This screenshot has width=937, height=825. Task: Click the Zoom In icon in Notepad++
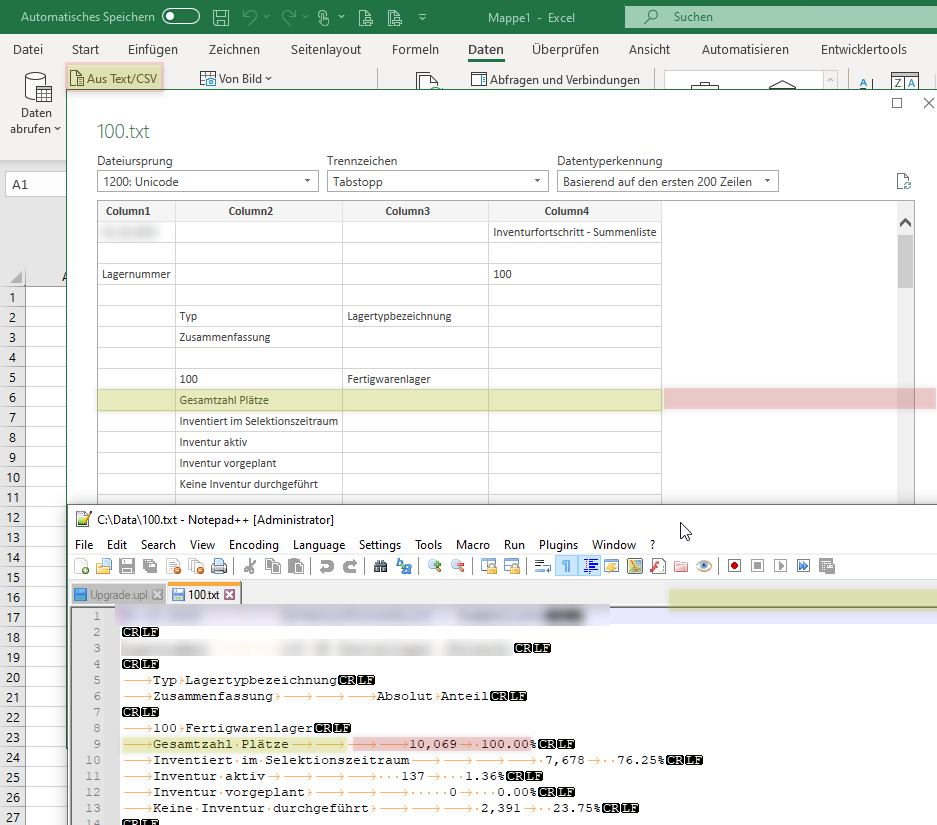(435, 566)
